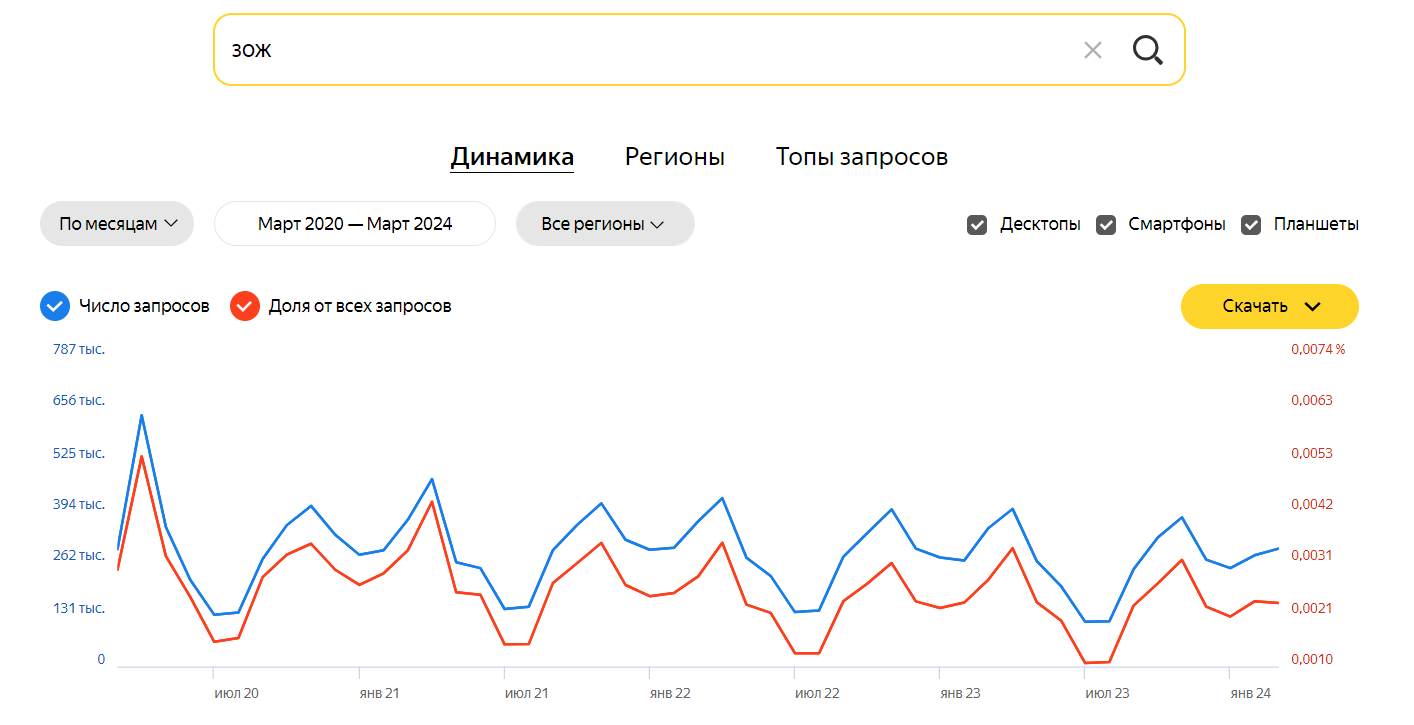The width and height of the screenshot is (1414, 725).
Task: Click the '525 тыс.' left axis value
Action: coord(79,453)
